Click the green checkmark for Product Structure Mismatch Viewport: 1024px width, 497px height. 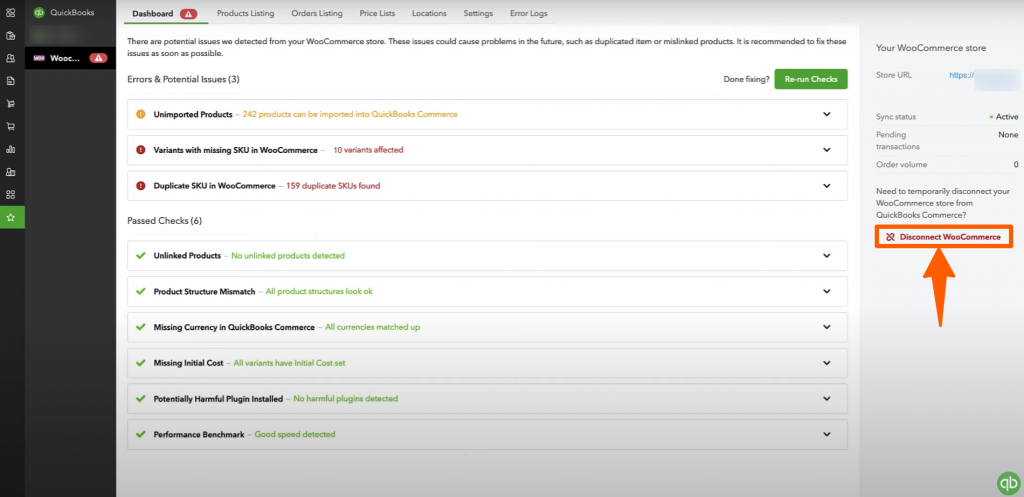(140, 291)
